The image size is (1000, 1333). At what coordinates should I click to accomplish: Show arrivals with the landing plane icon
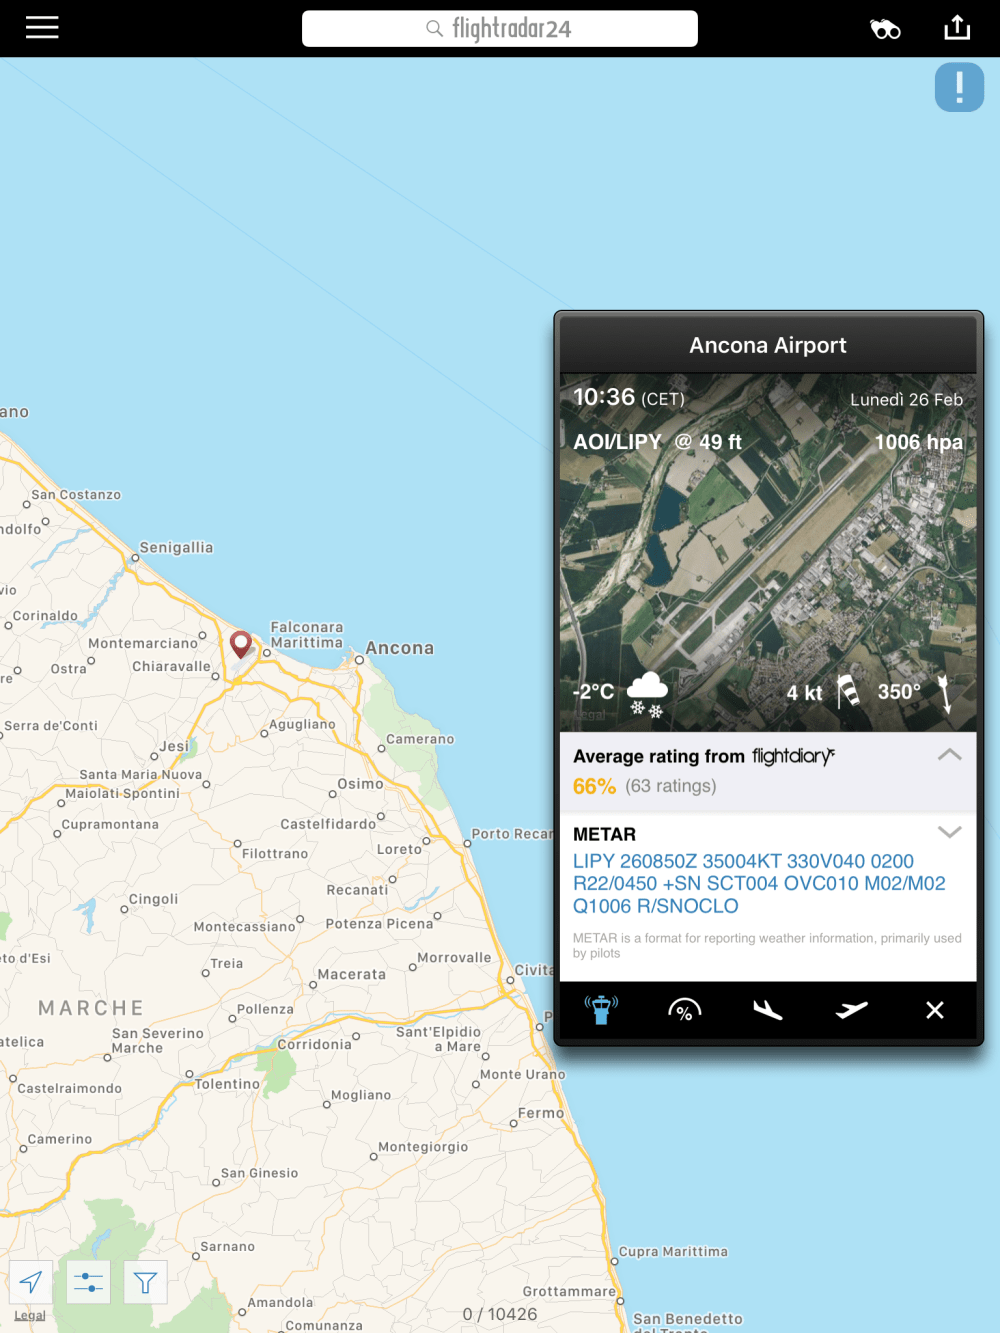(767, 1010)
